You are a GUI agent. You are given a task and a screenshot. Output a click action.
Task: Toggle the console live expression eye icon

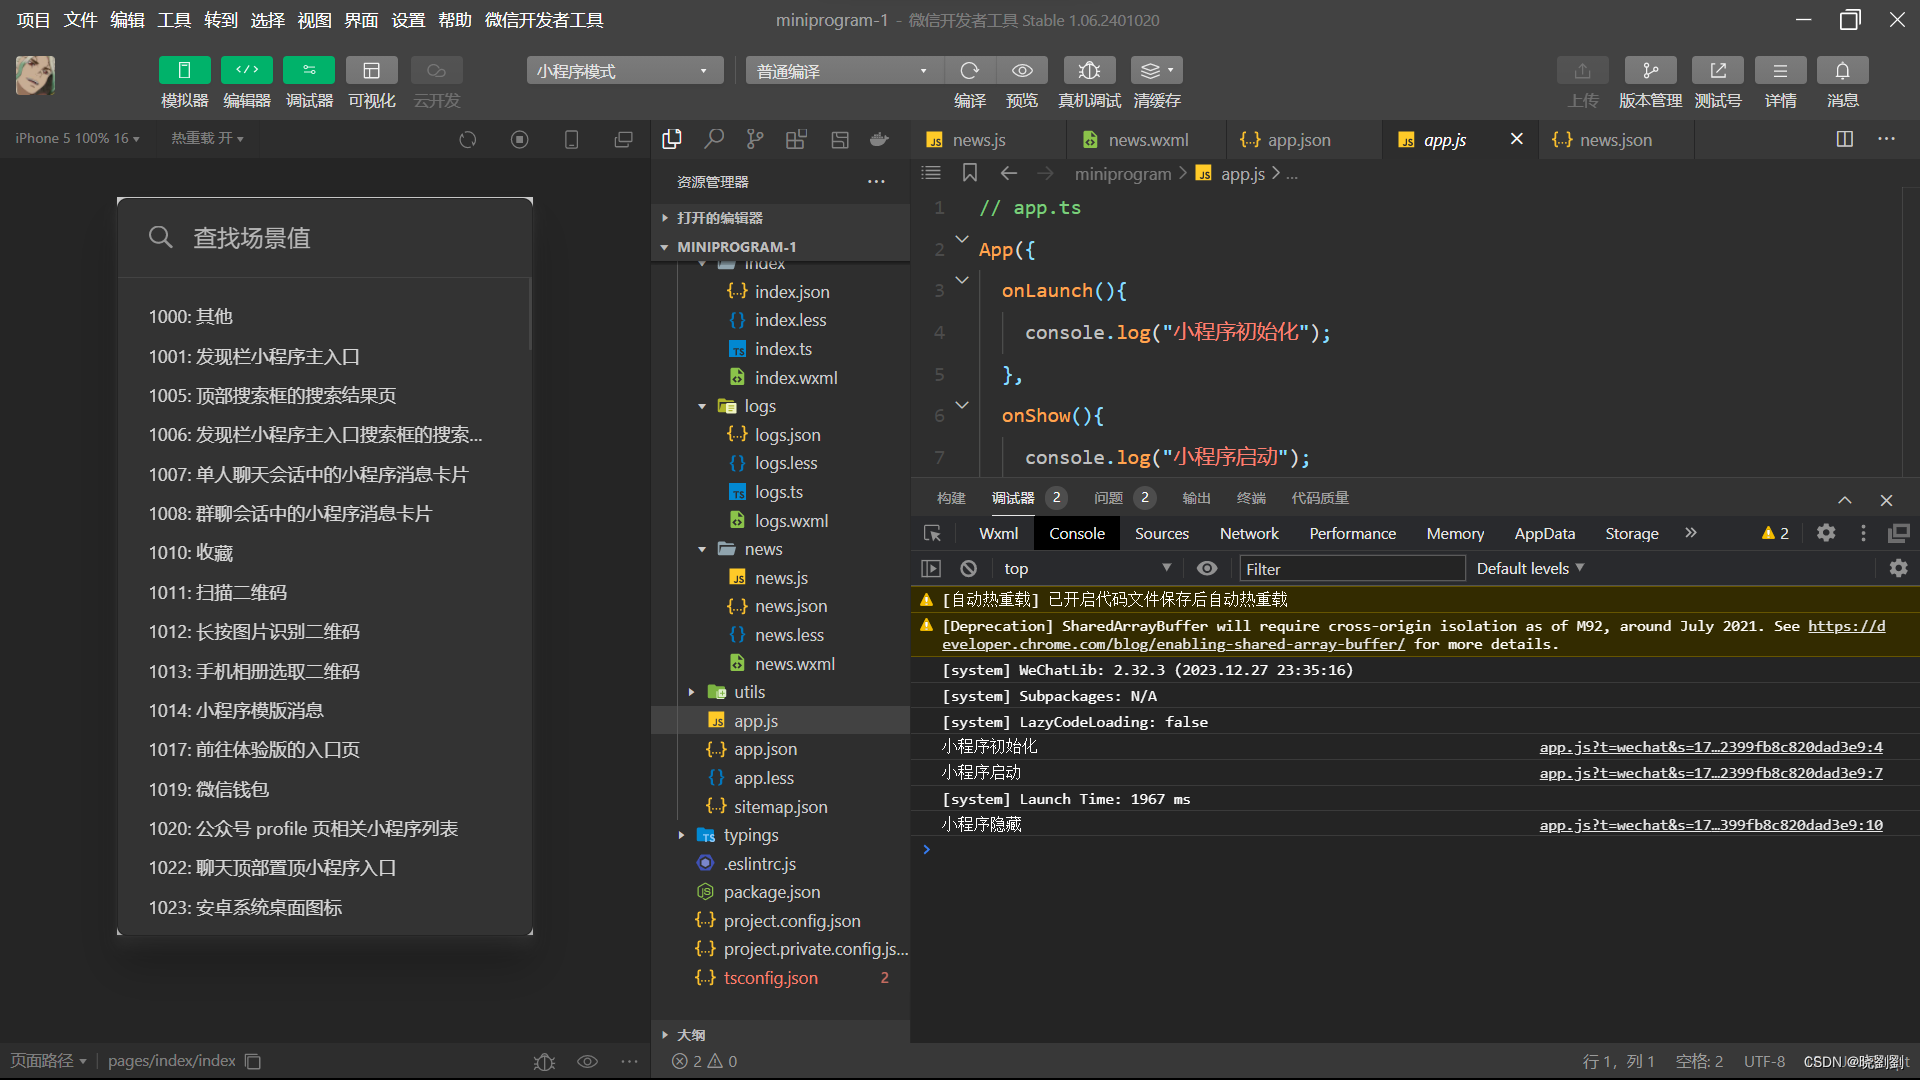(x=1207, y=568)
